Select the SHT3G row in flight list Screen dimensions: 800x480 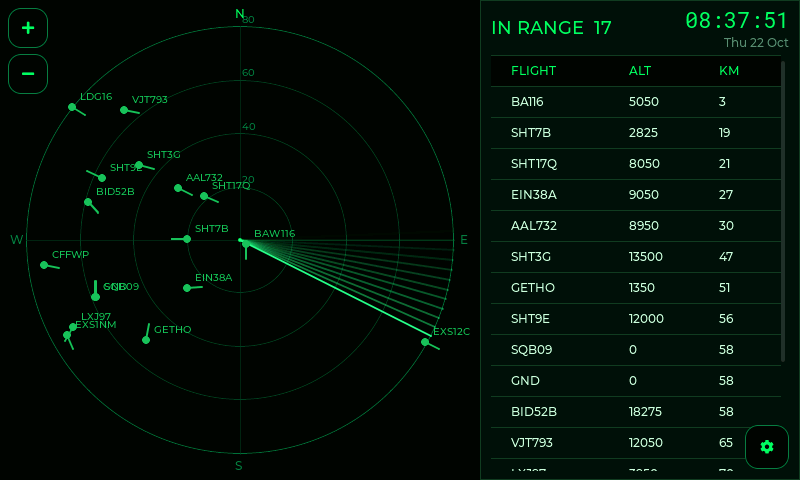pos(636,257)
